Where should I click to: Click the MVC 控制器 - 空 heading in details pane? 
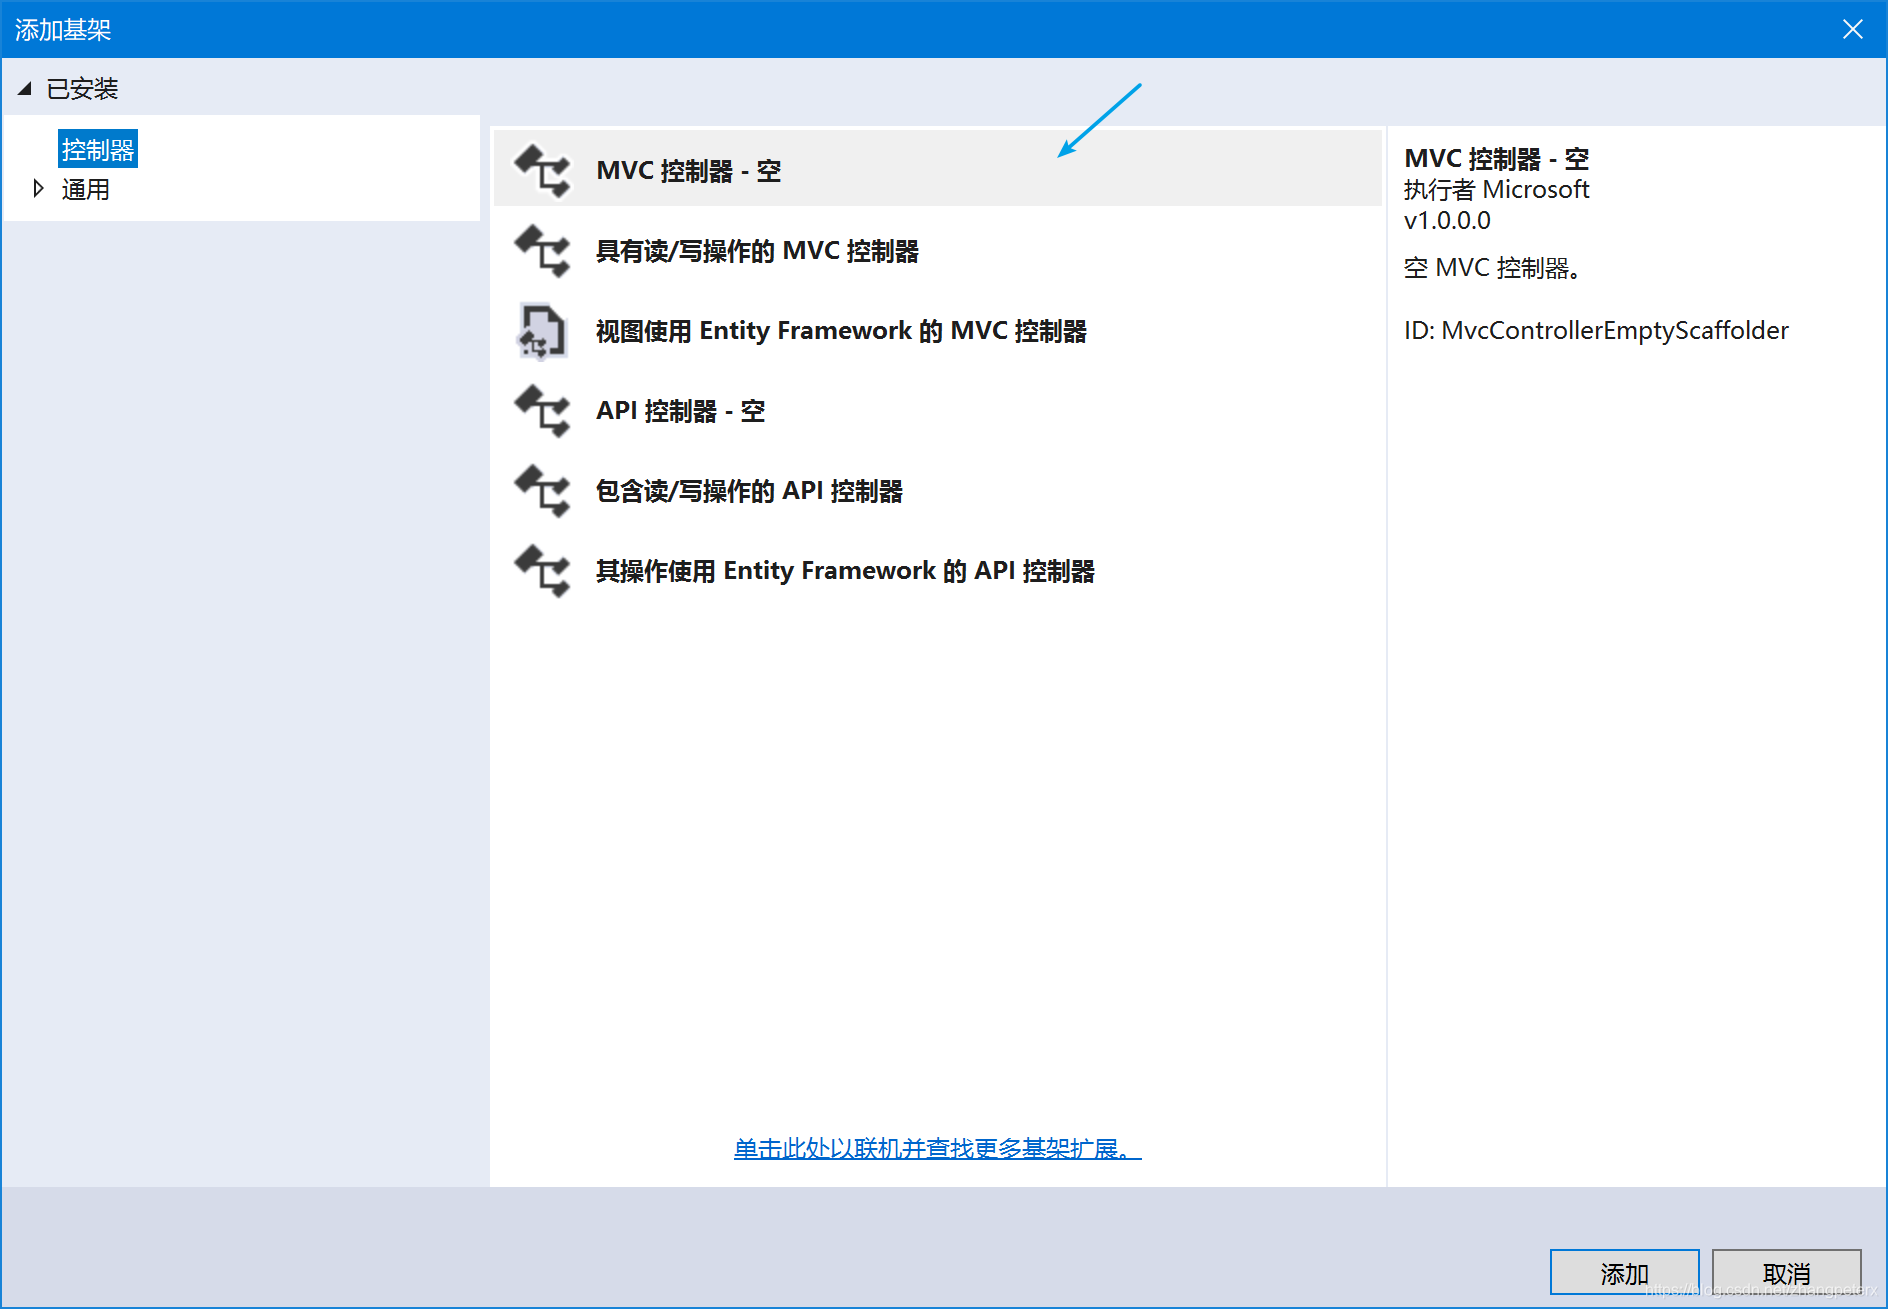tap(1496, 159)
